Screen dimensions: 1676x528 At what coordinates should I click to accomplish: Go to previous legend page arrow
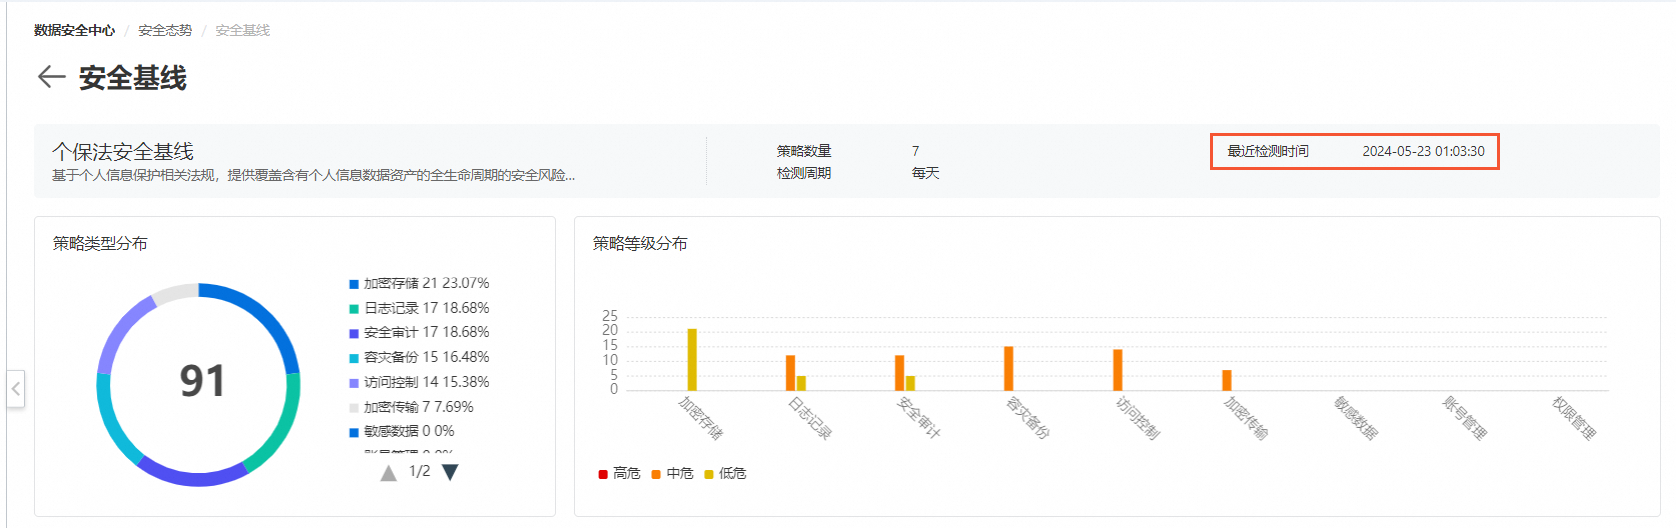(x=388, y=473)
